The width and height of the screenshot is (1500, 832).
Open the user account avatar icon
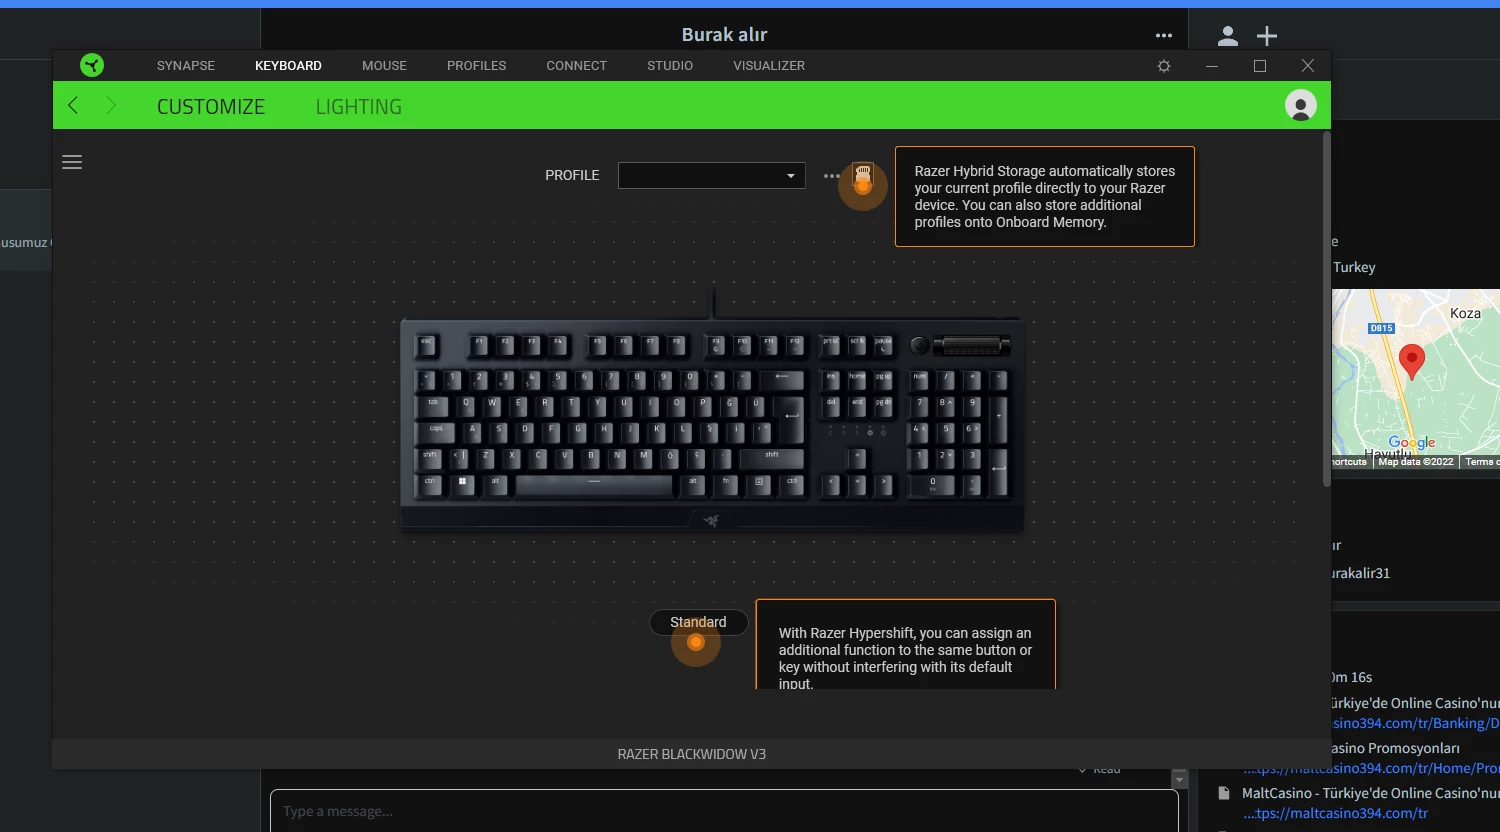click(x=1301, y=105)
